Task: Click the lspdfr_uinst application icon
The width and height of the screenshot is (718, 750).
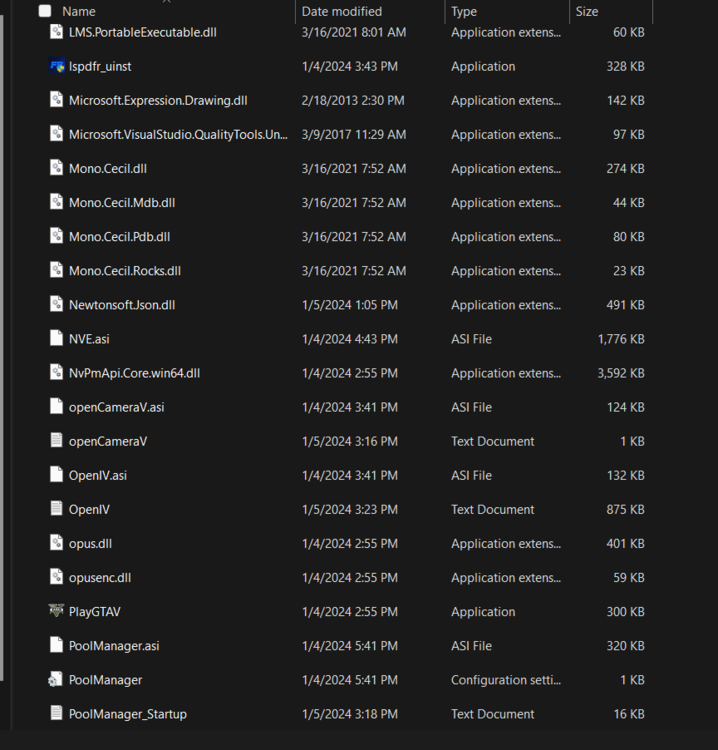Action: [x=56, y=66]
